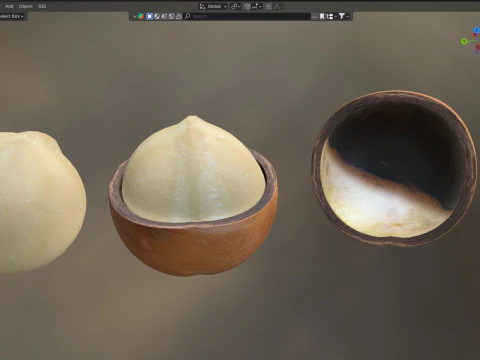This screenshot has height=360, width=480.
Task: Click the checkered texture filter icon
Action: tap(171, 16)
